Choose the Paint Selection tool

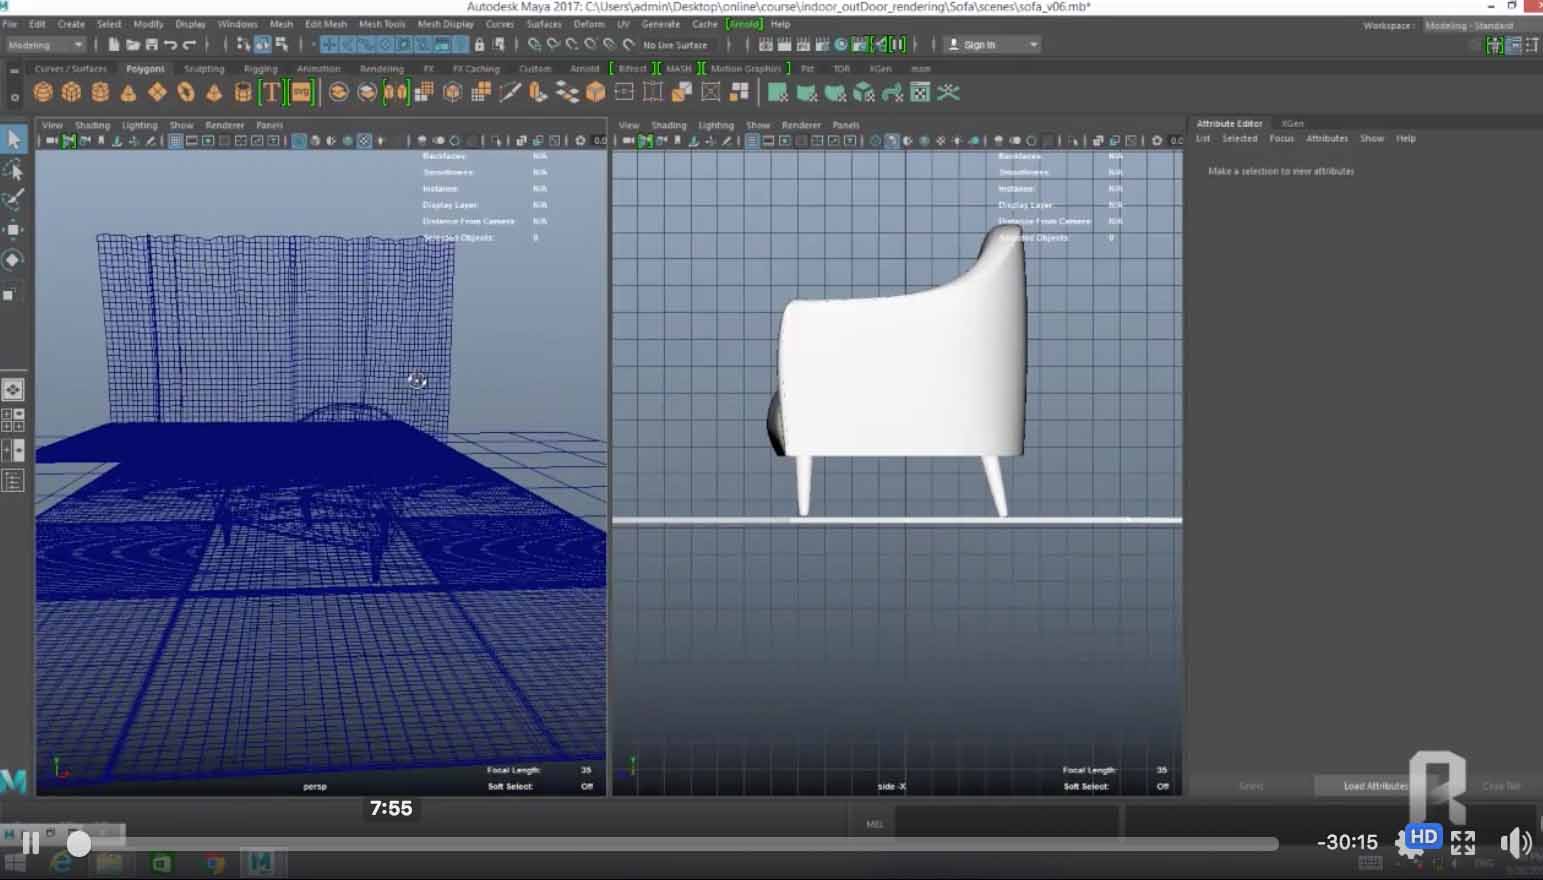coord(13,200)
